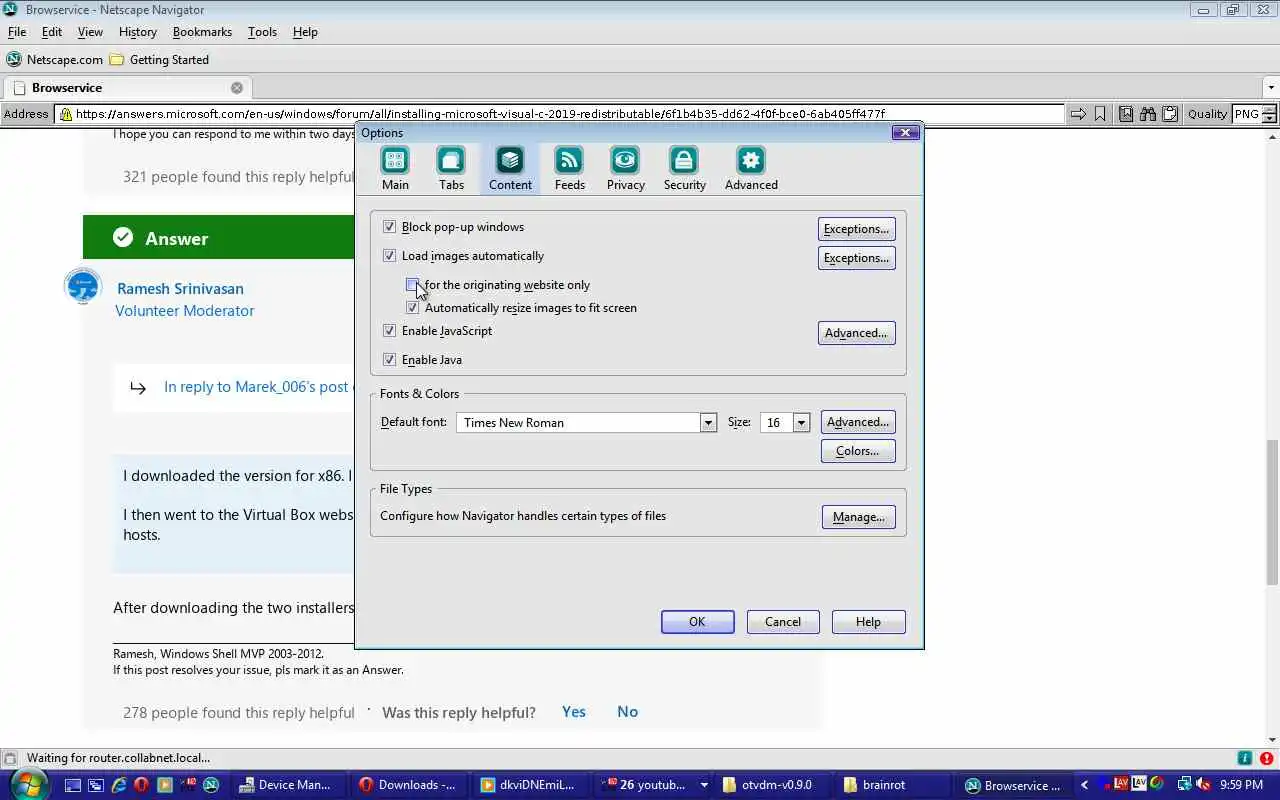Screen dimensions: 1280x800
Task: Click Switch Windows quick launch icon
Action: [96, 785]
